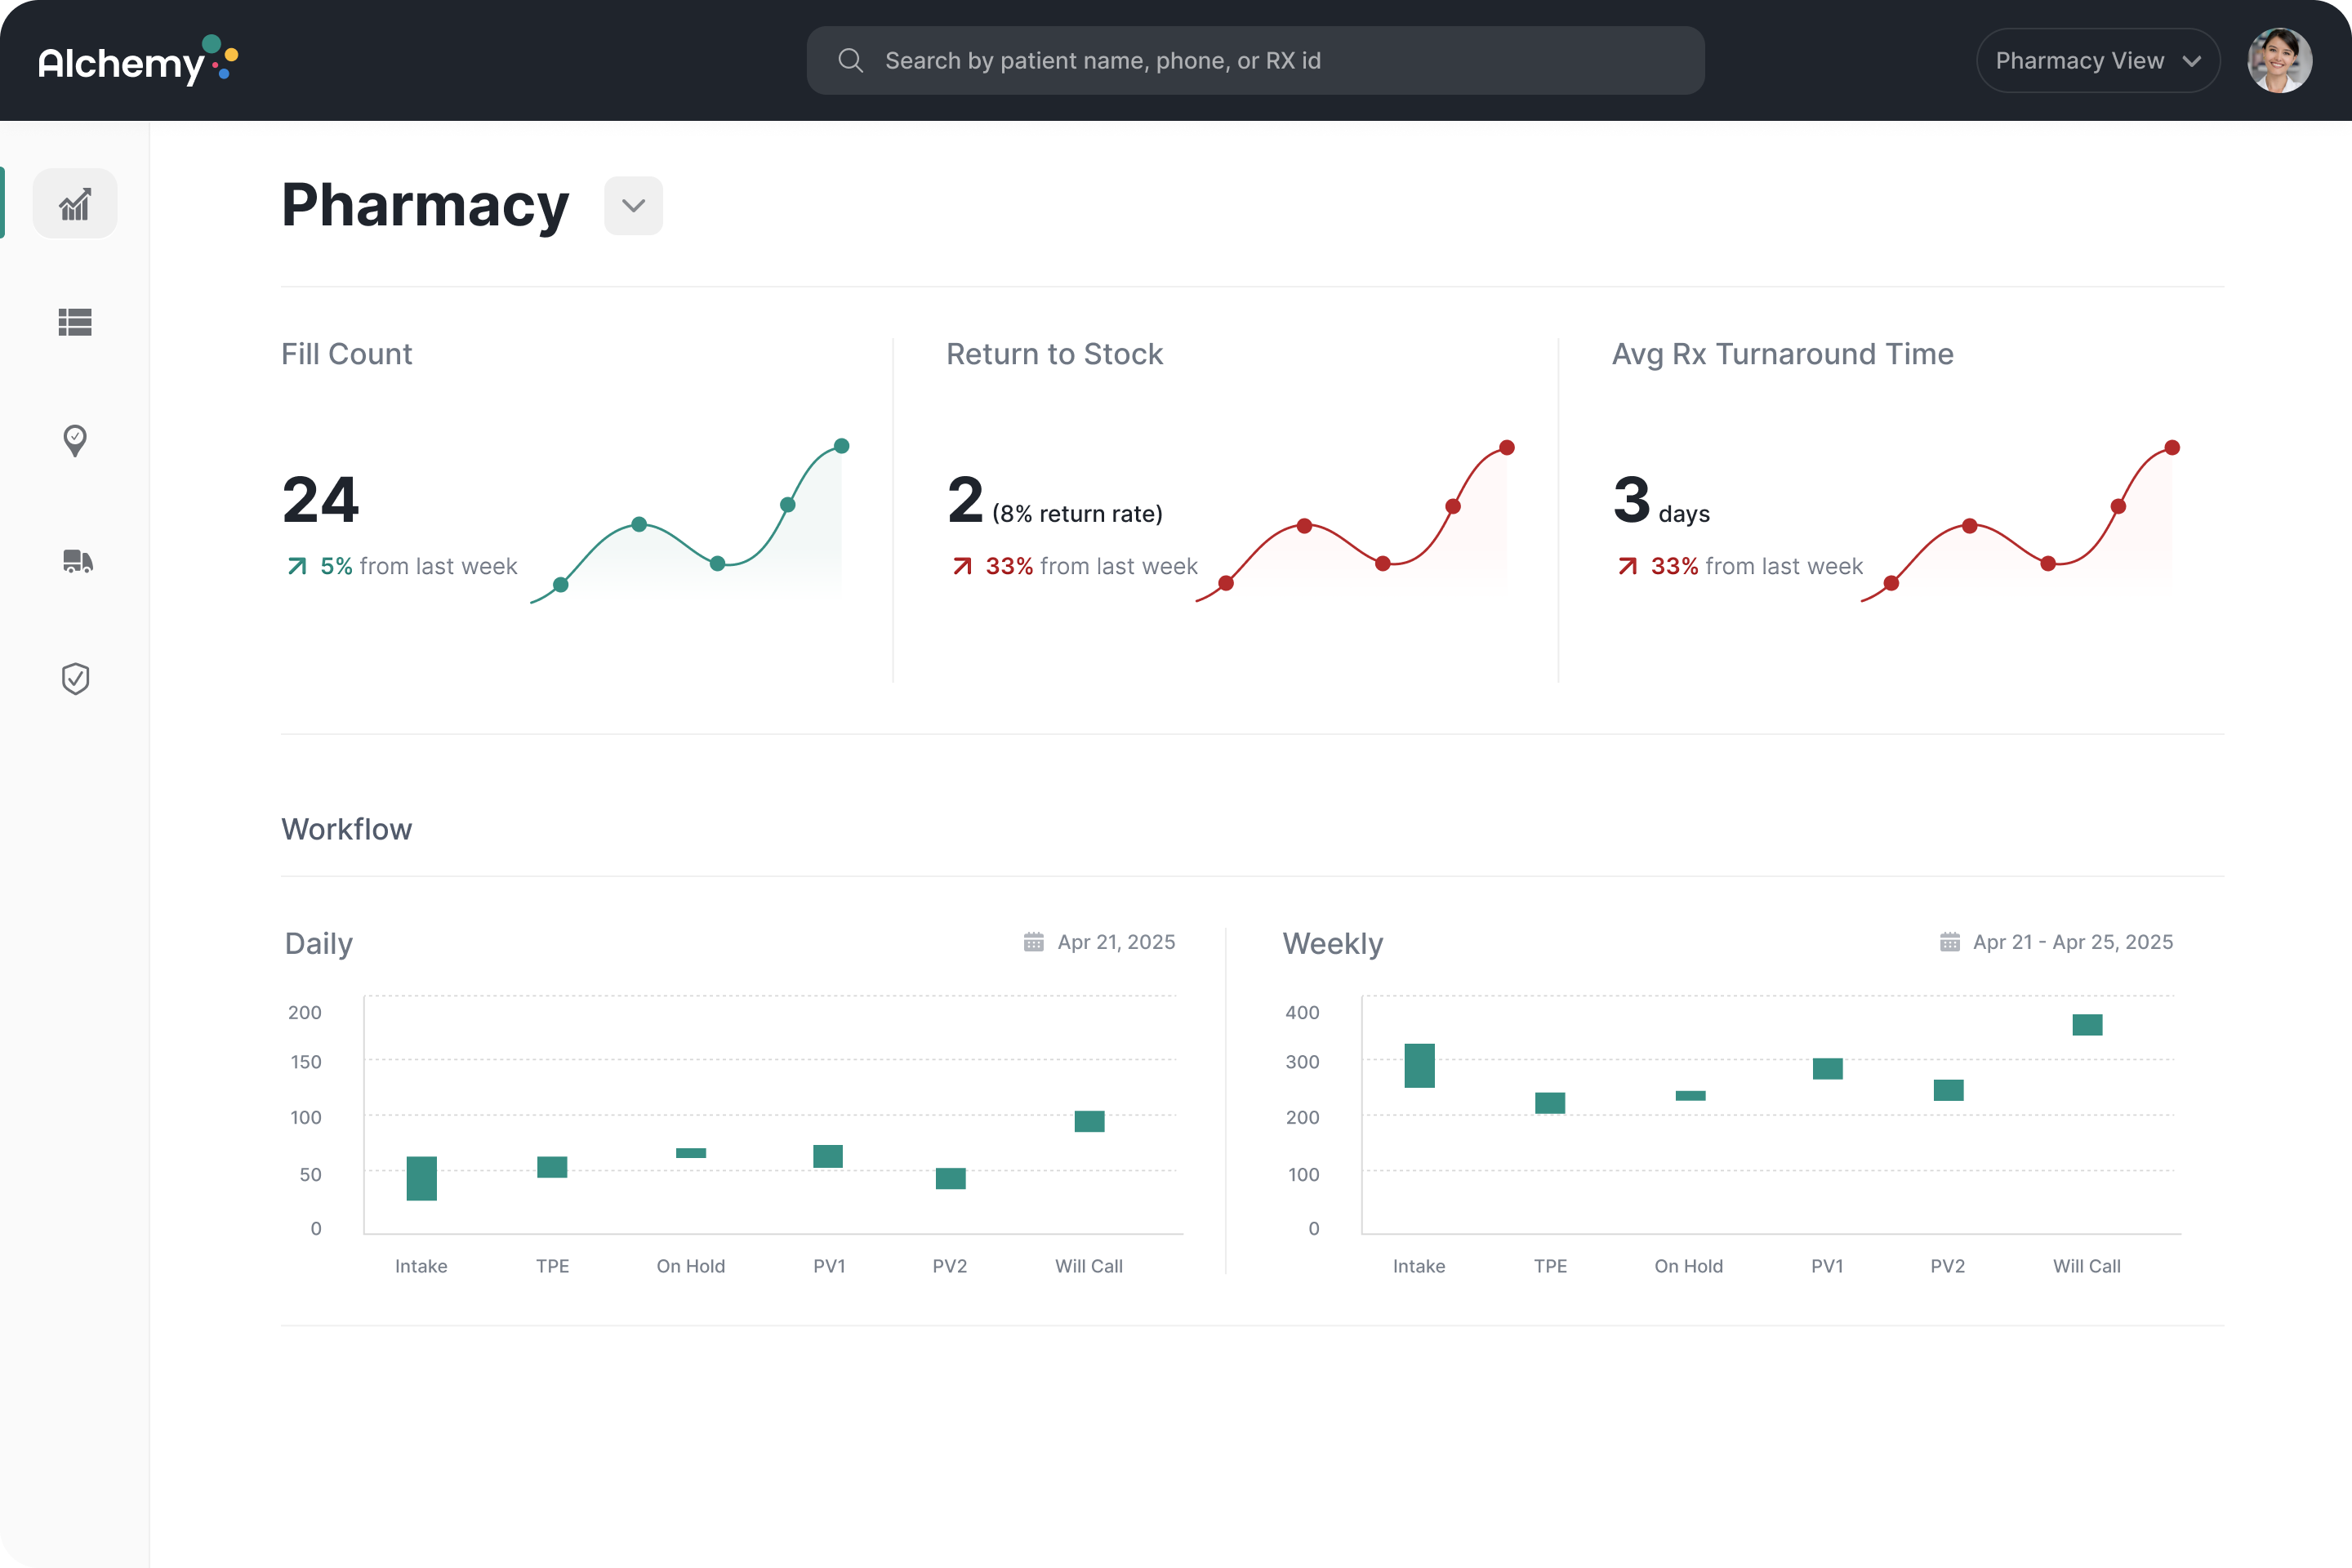Click the Apr 21 - Apr 25 date range
Screen dimensions: 2352x1568
[x=2072, y=942]
